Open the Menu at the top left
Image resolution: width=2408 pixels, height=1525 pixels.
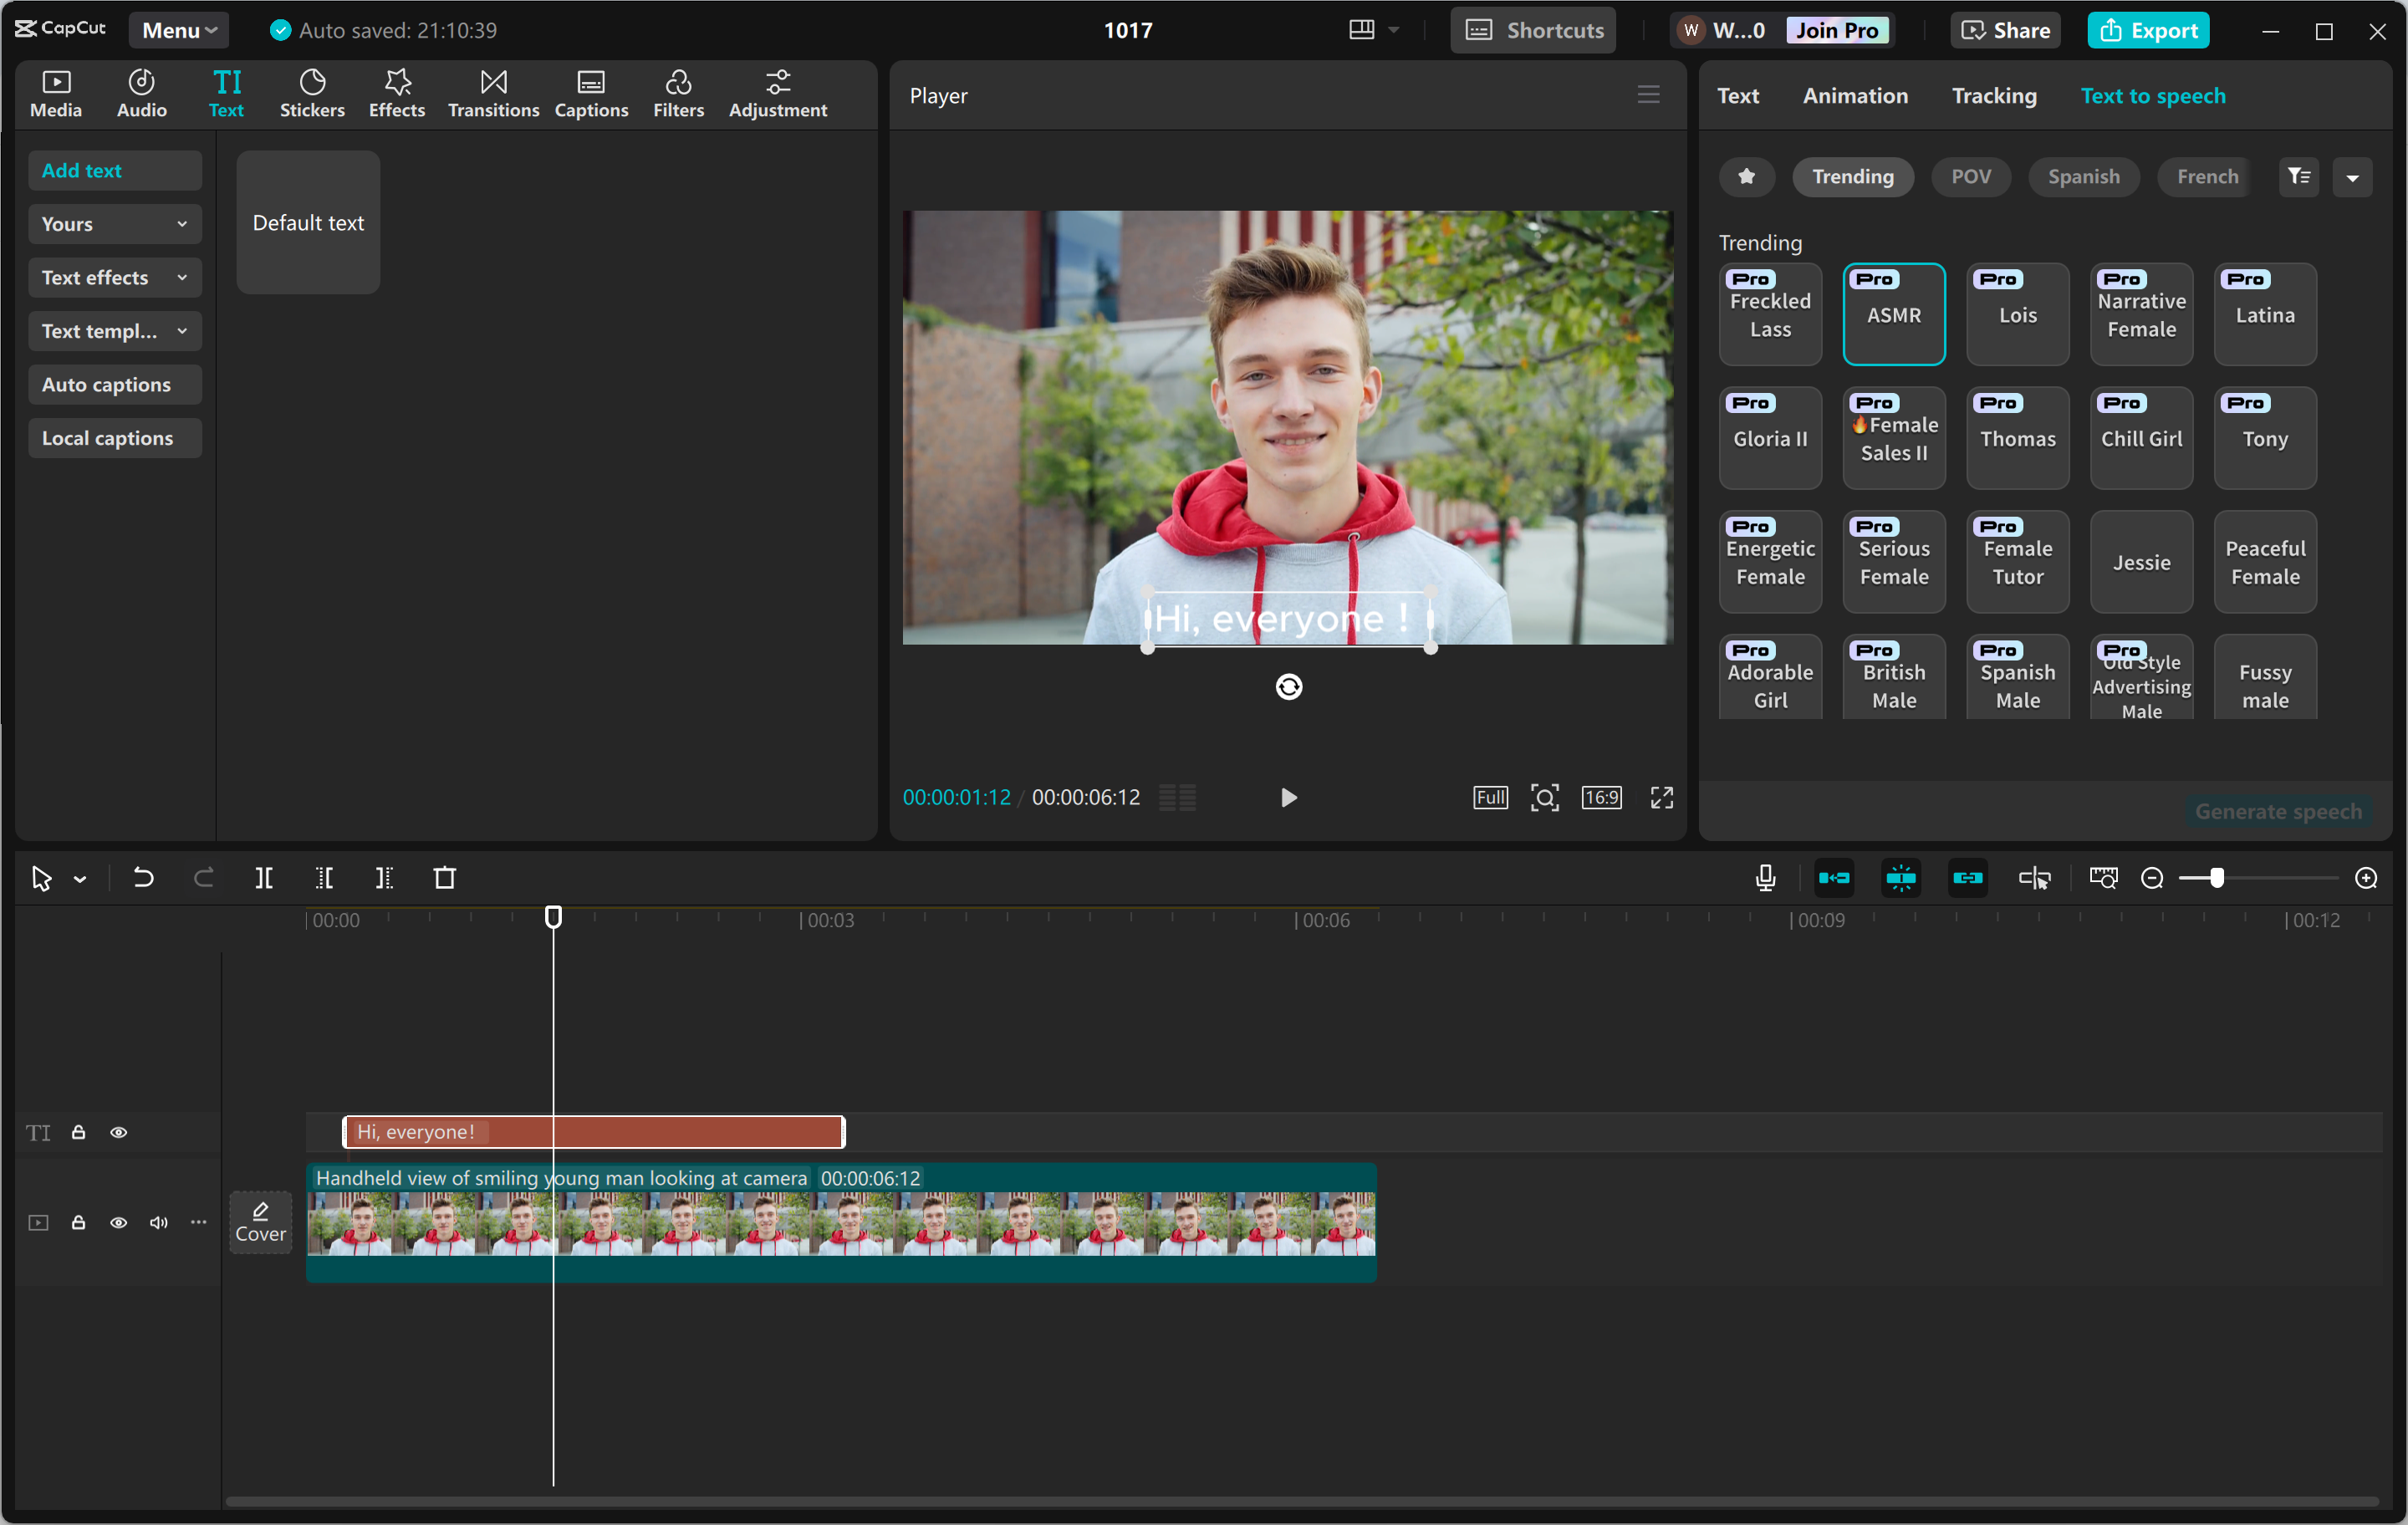[178, 29]
